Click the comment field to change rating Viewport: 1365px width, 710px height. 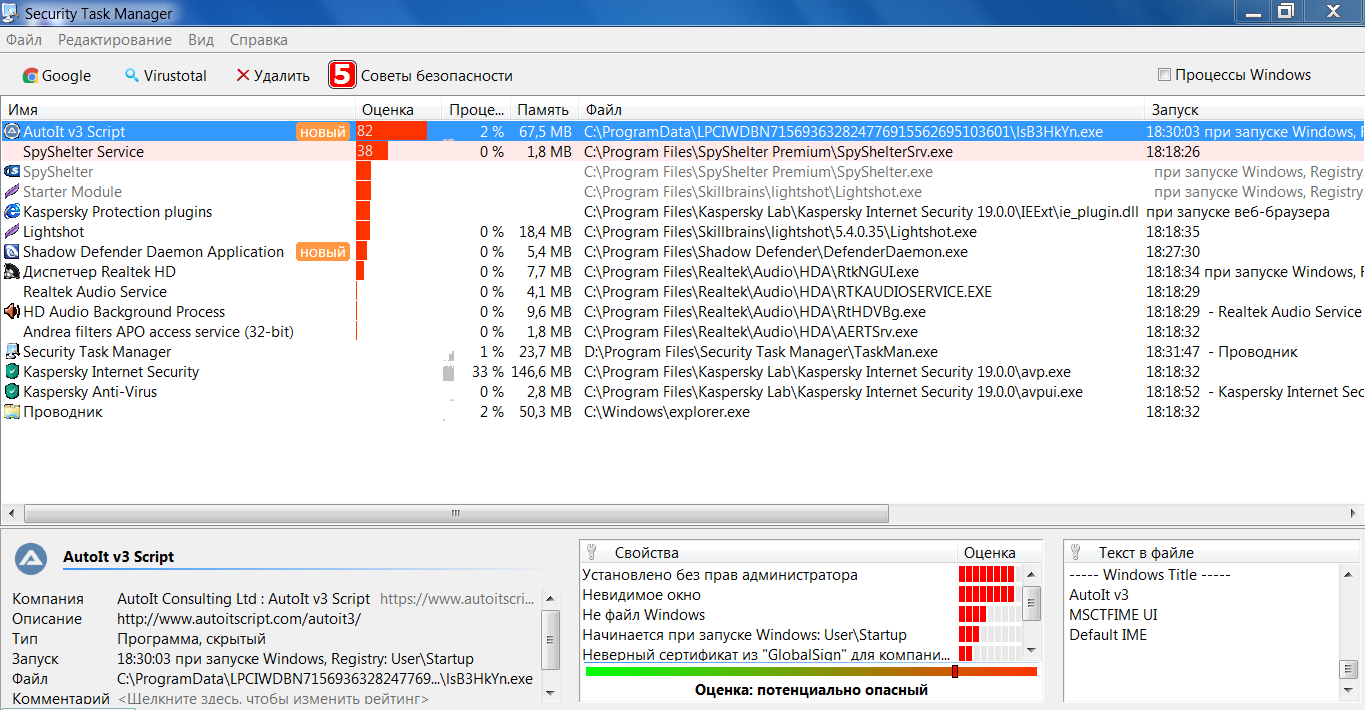pyautogui.click(x=273, y=699)
